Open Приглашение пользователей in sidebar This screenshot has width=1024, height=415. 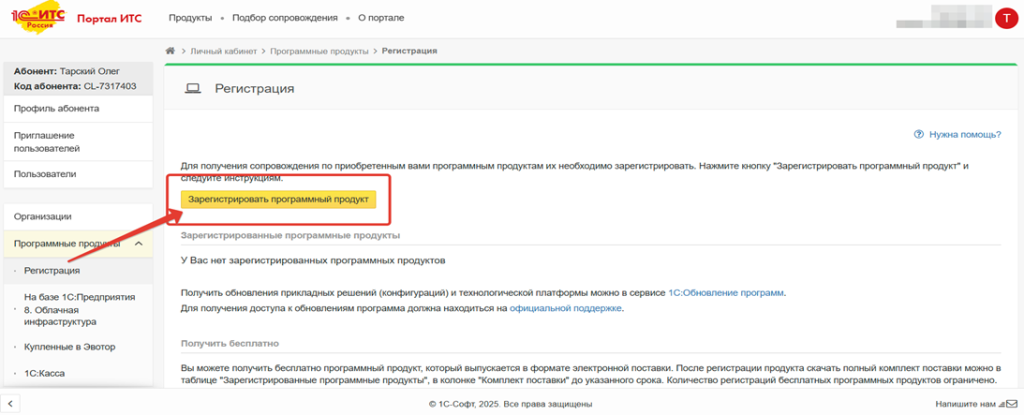pyautogui.click(x=76, y=142)
